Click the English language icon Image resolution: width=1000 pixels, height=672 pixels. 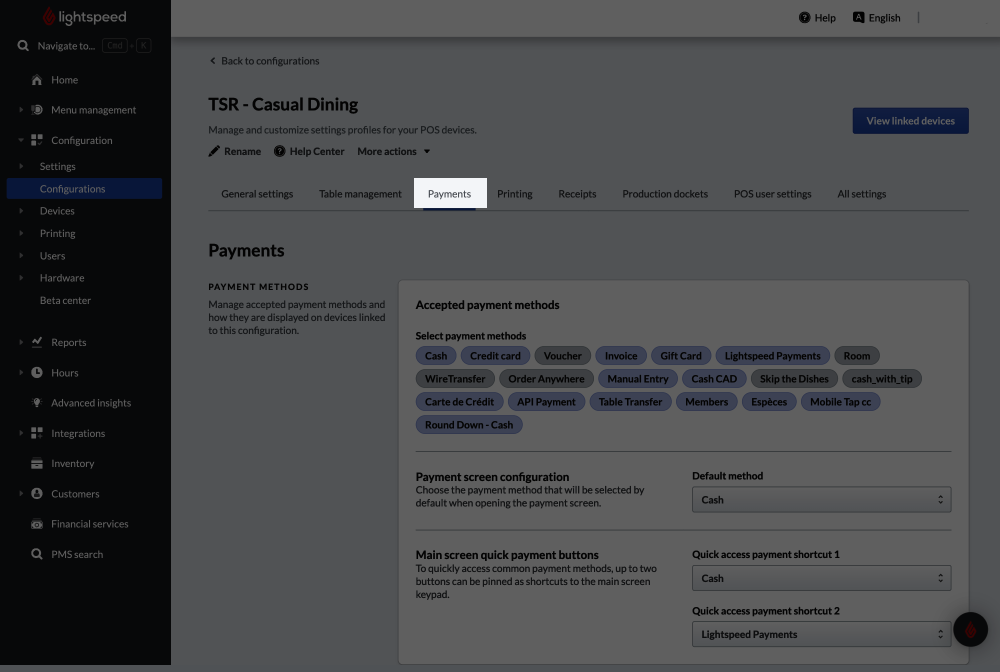(x=858, y=17)
